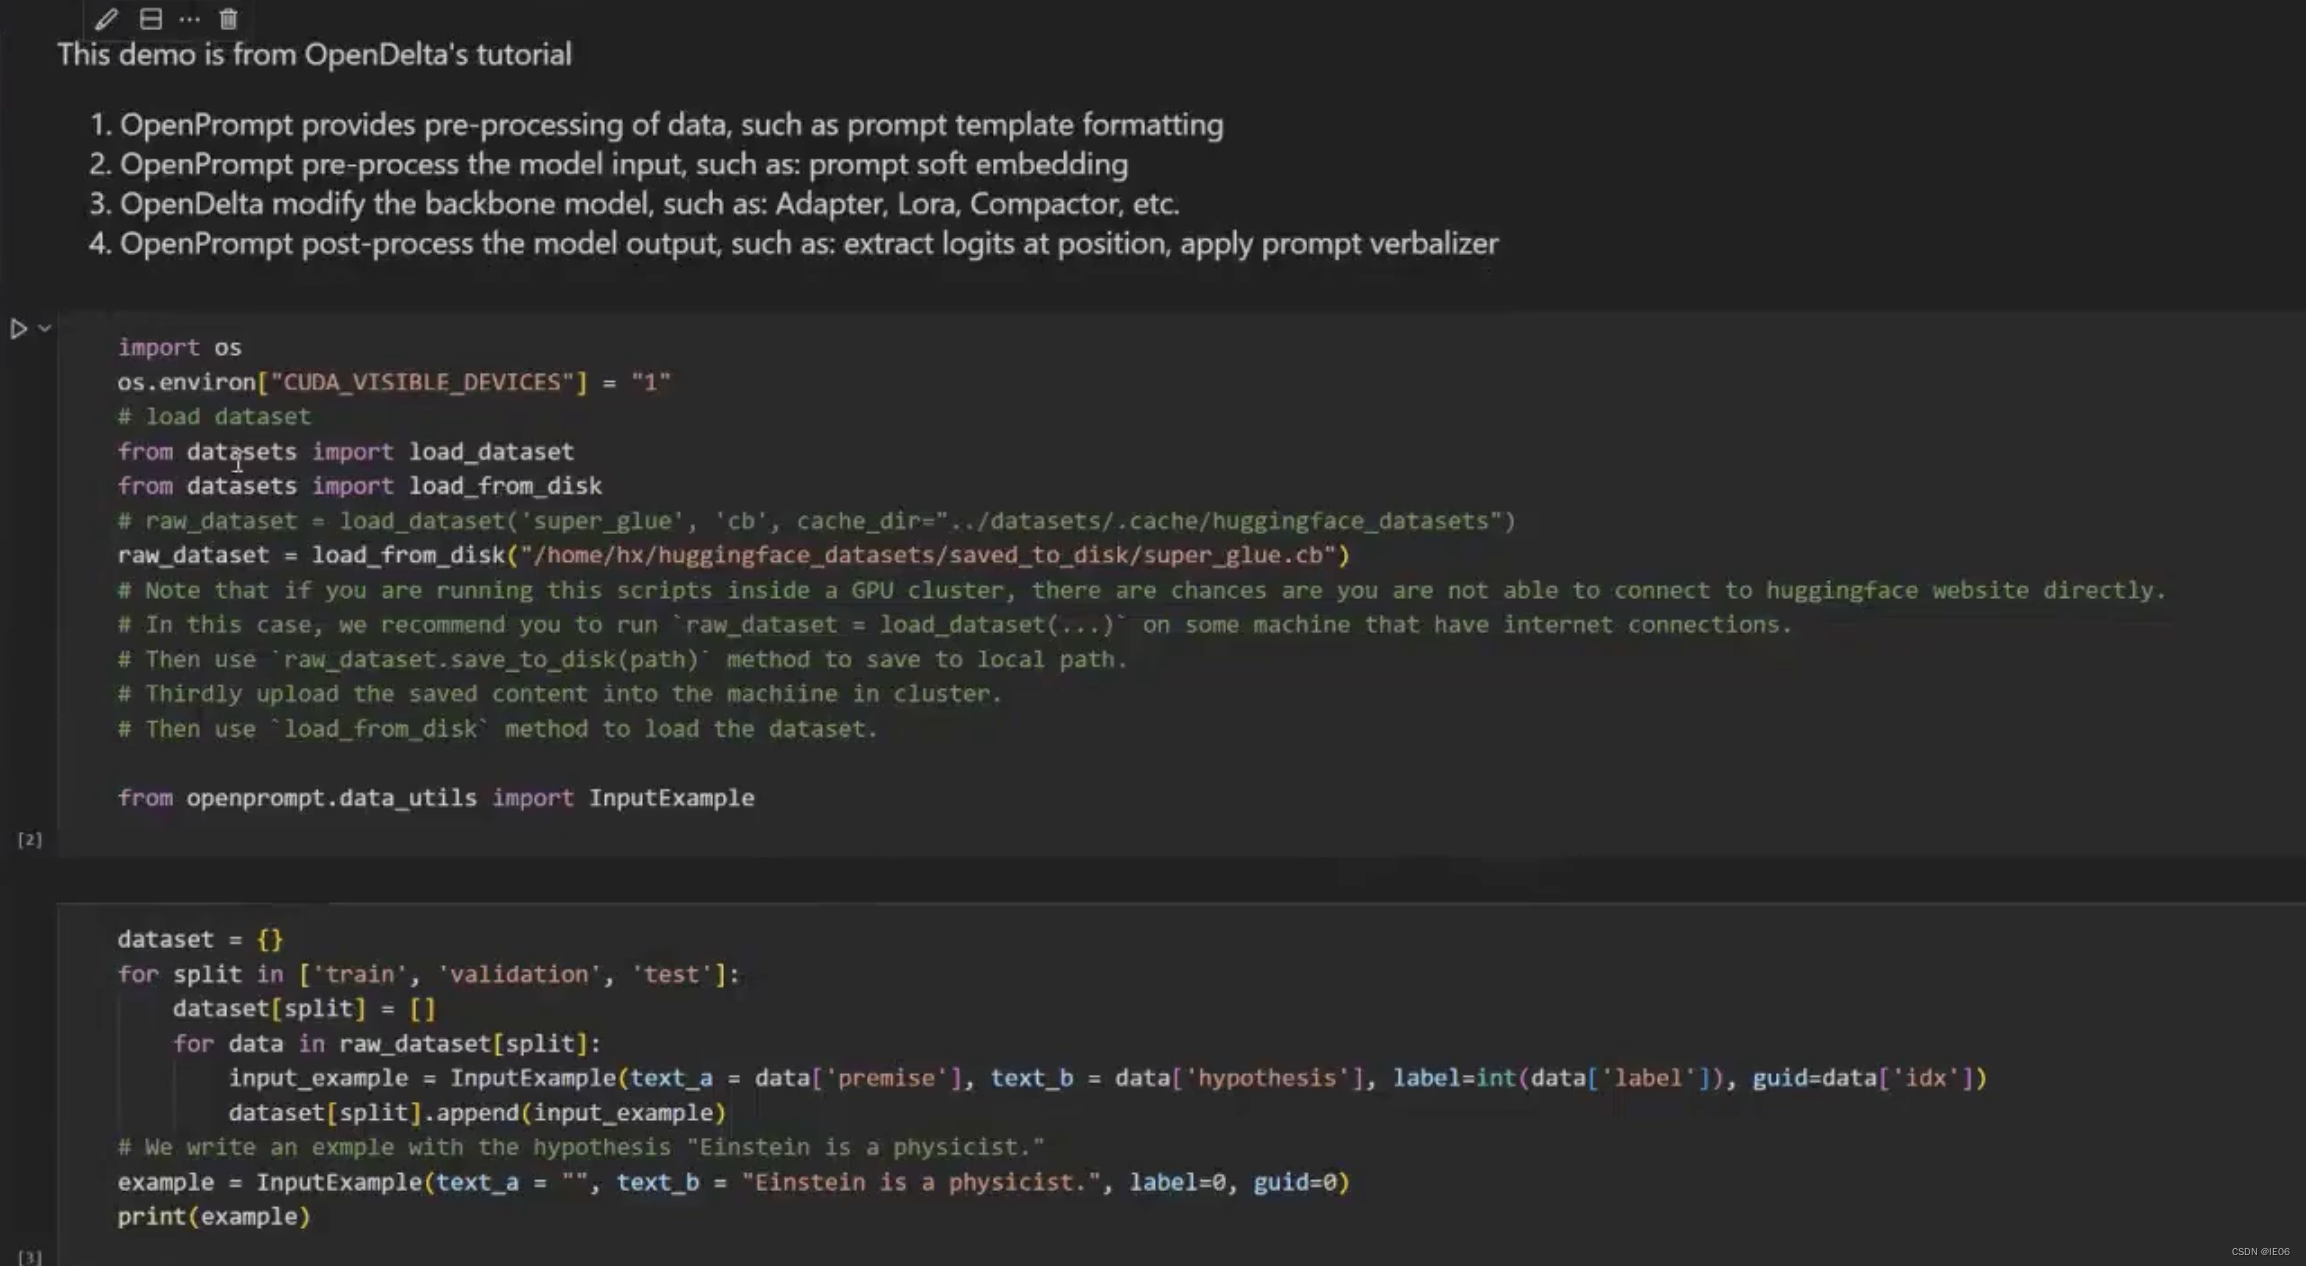Screen dimensions: 2306x1266
Task: Place cursor on the 'dataset = {}' line
Action: click(x=200, y=939)
